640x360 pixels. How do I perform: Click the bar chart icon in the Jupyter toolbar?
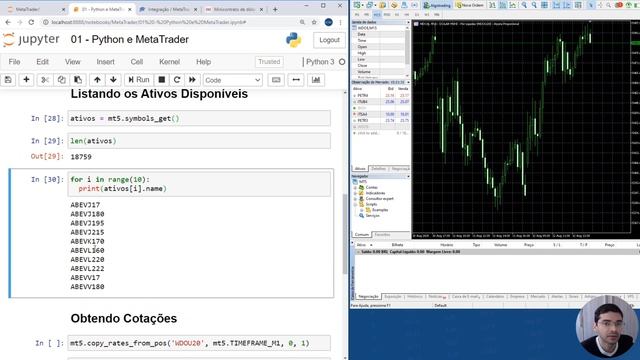(x=316, y=80)
